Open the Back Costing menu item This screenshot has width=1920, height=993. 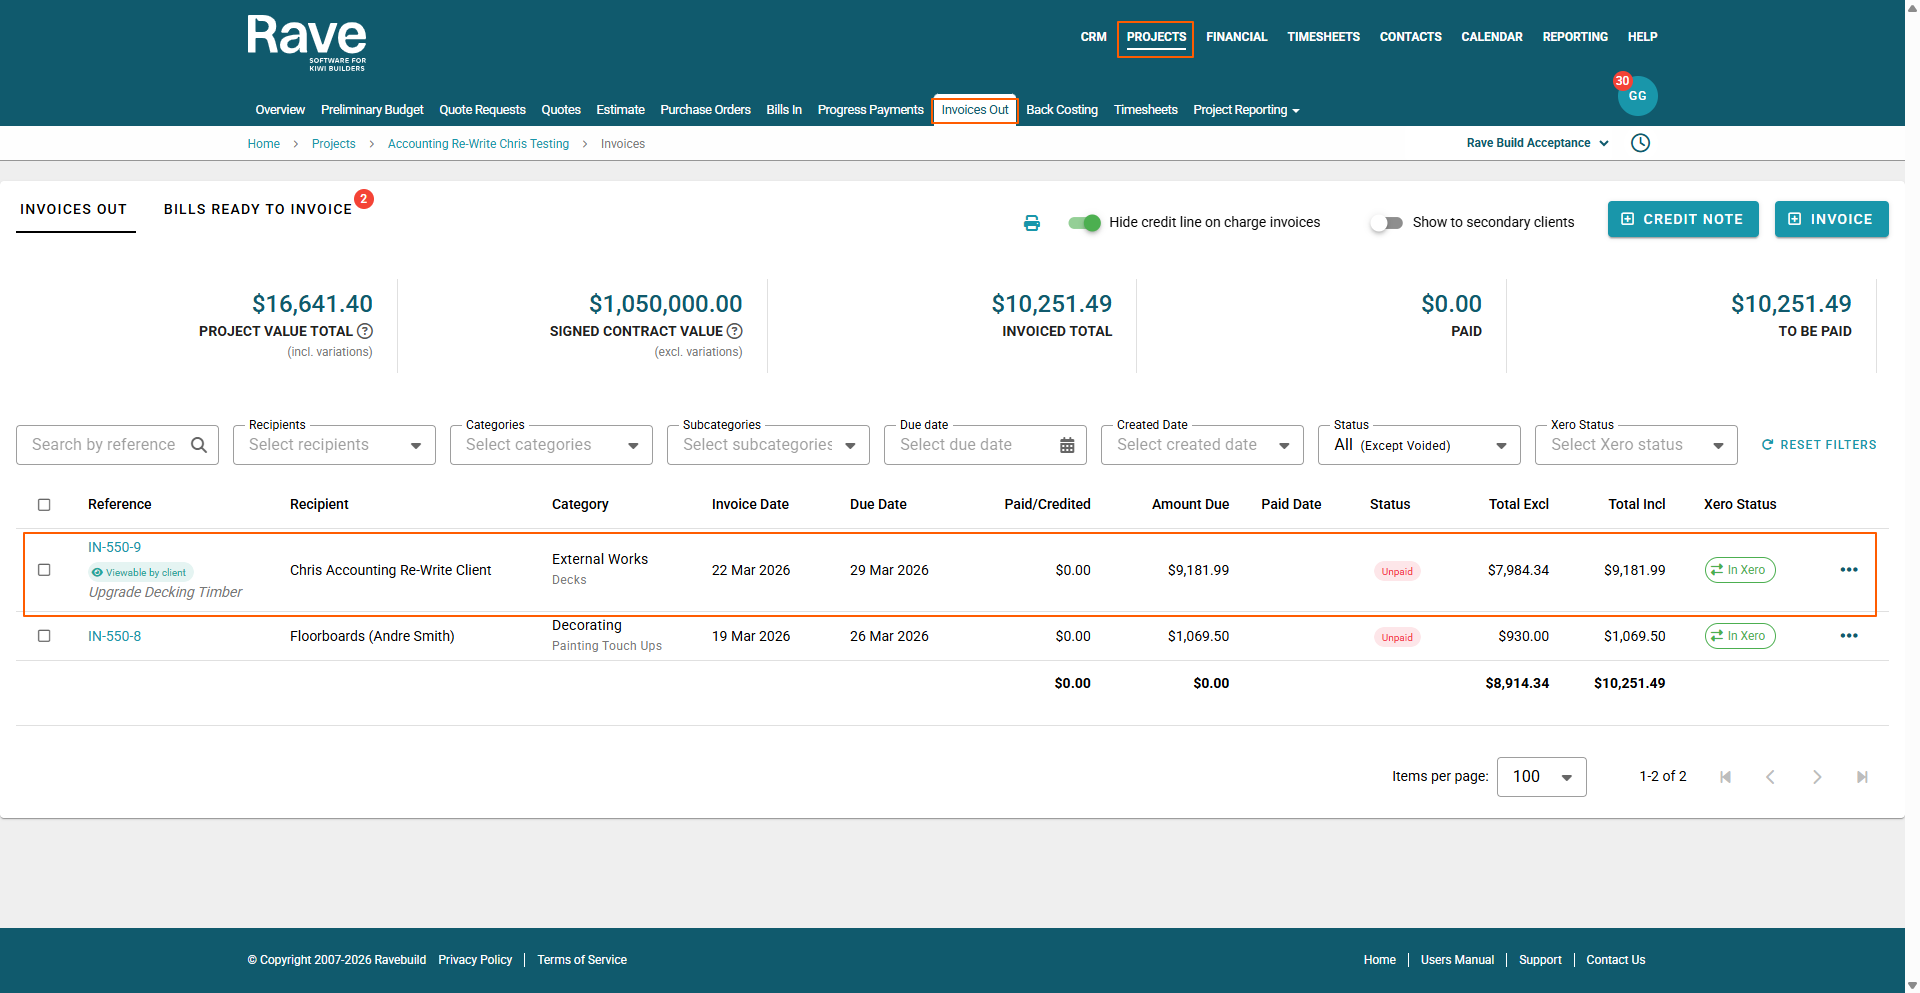pos(1061,110)
